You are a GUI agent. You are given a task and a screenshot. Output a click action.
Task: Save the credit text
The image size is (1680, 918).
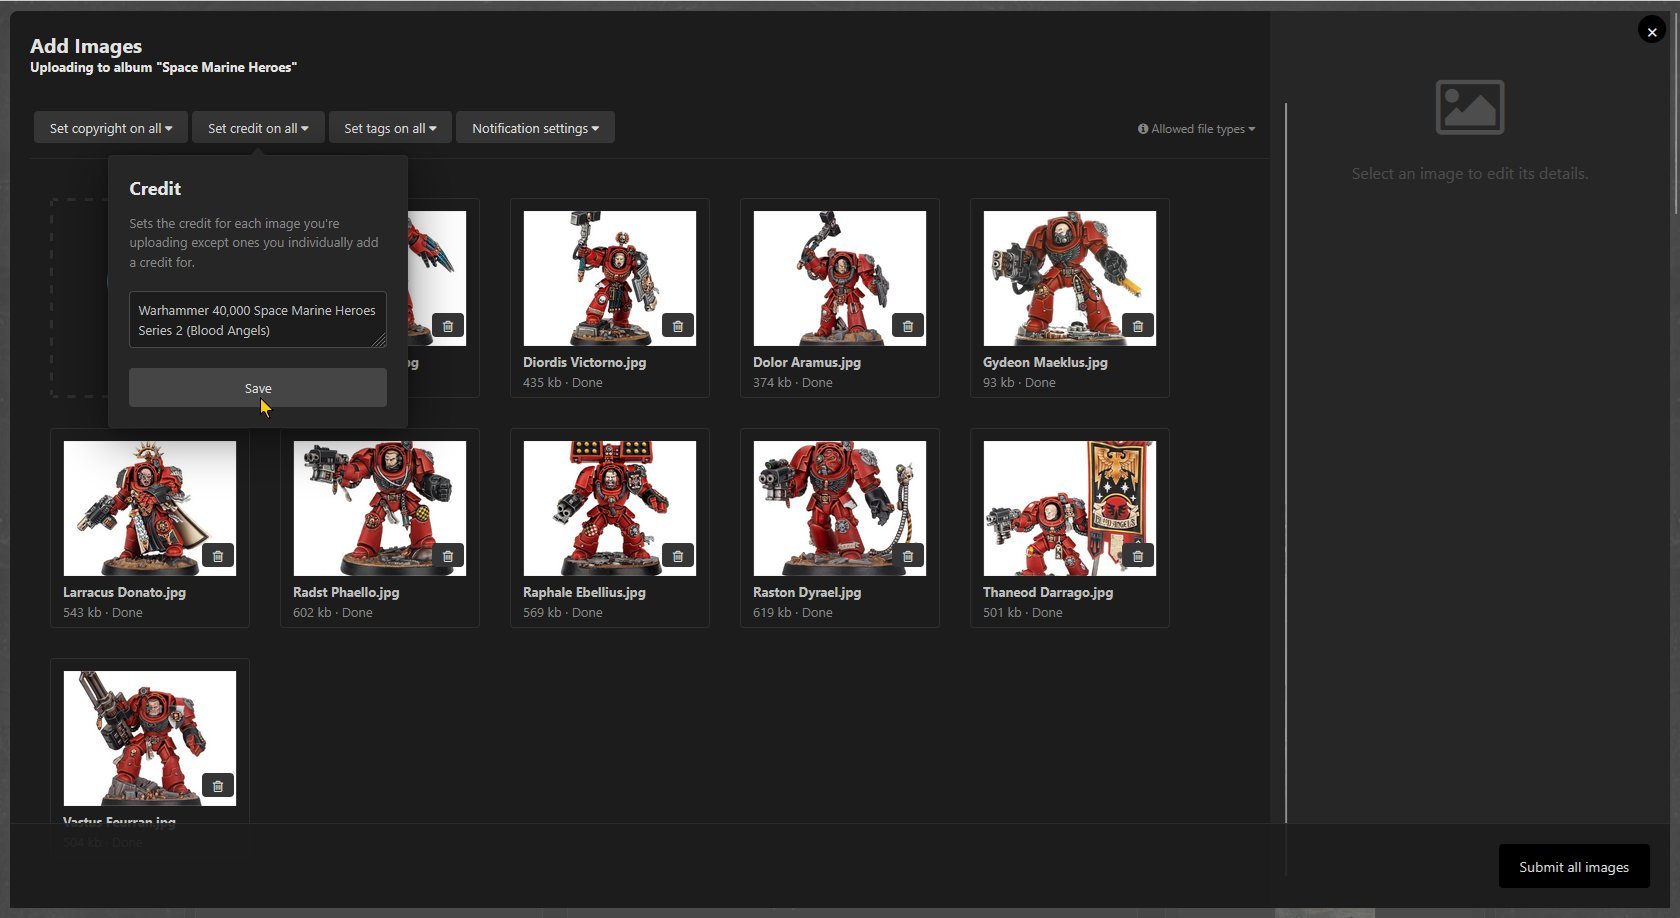pyautogui.click(x=257, y=388)
